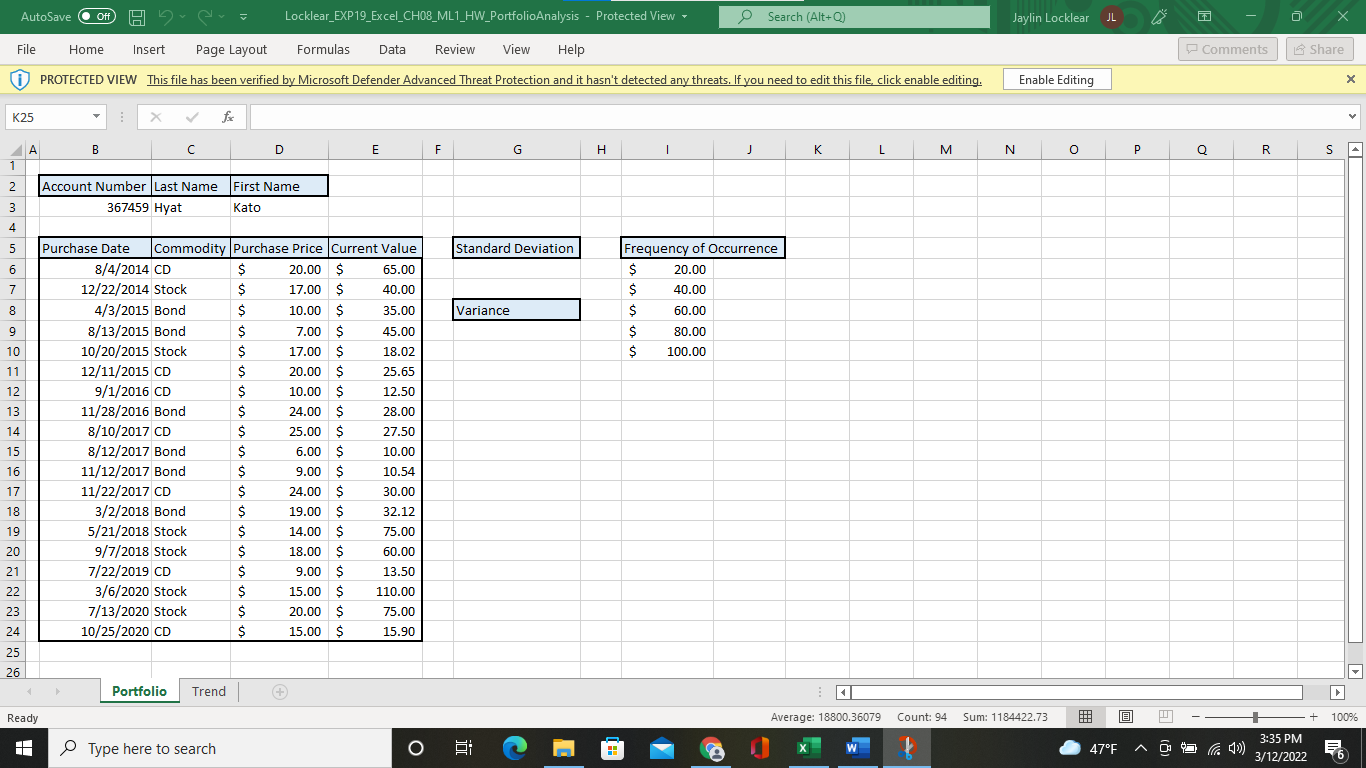Screen dimensions: 1366x768
Task: Click the vertical scrollbar down arrow
Action: point(1356,671)
